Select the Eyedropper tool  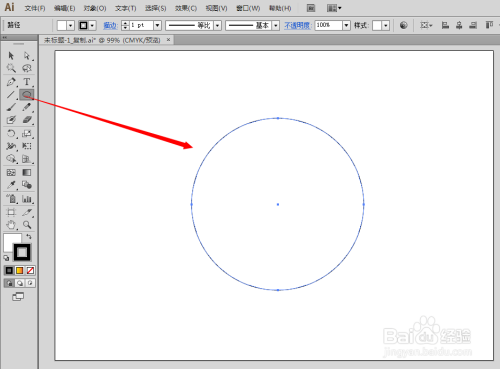(11, 185)
